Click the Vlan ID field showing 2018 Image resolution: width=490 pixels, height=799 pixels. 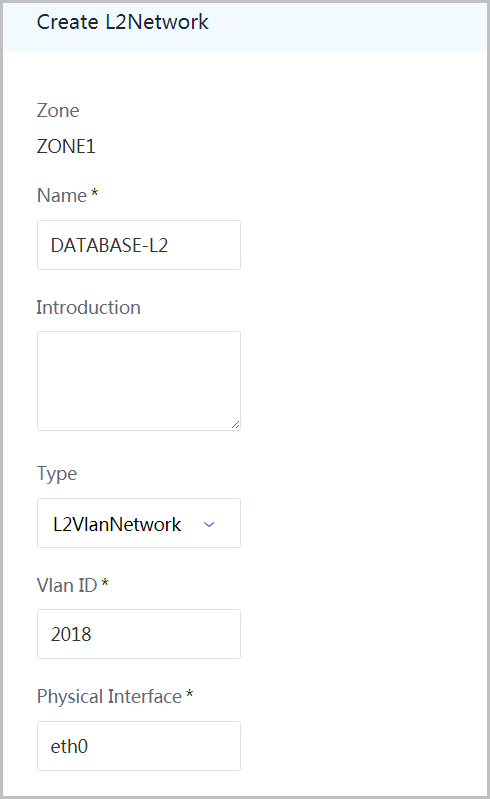139,634
